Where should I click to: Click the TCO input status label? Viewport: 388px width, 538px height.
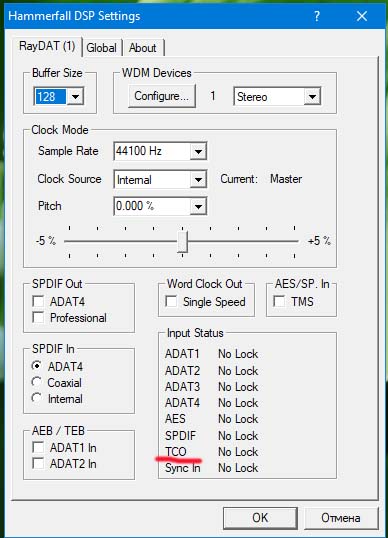[176, 452]
